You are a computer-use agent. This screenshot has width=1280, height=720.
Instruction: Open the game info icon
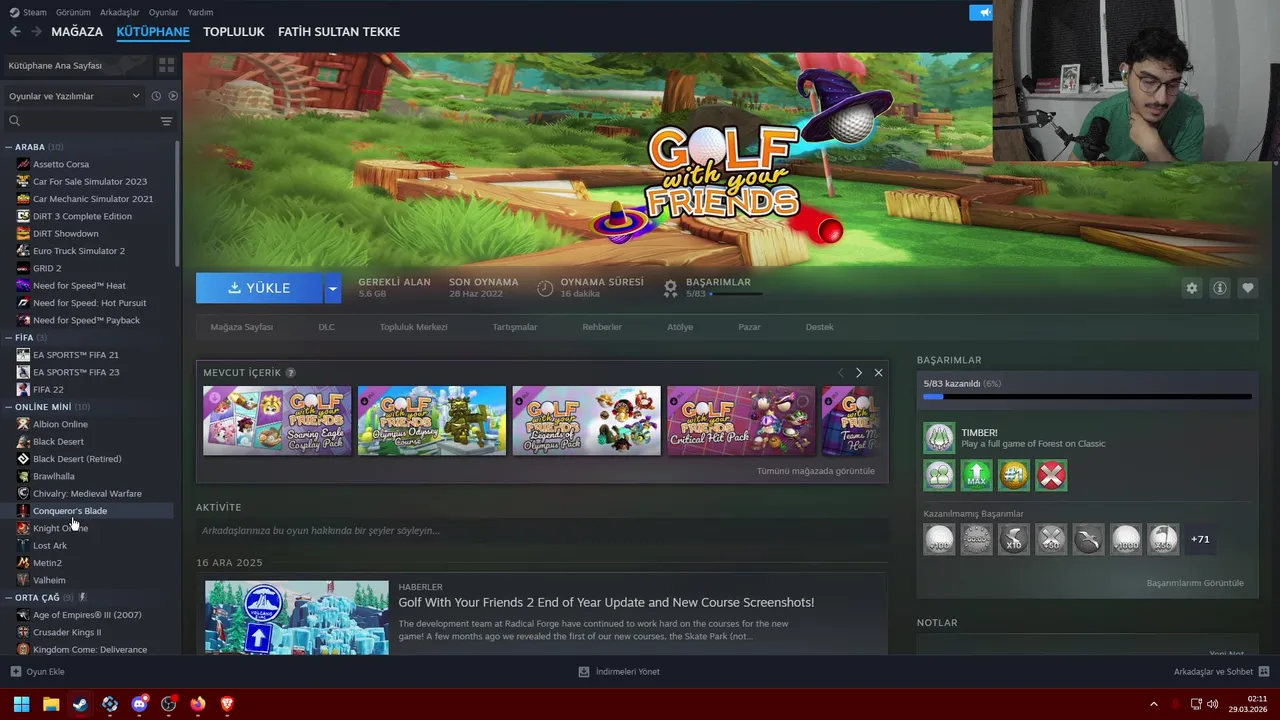tap(1219, 288)
